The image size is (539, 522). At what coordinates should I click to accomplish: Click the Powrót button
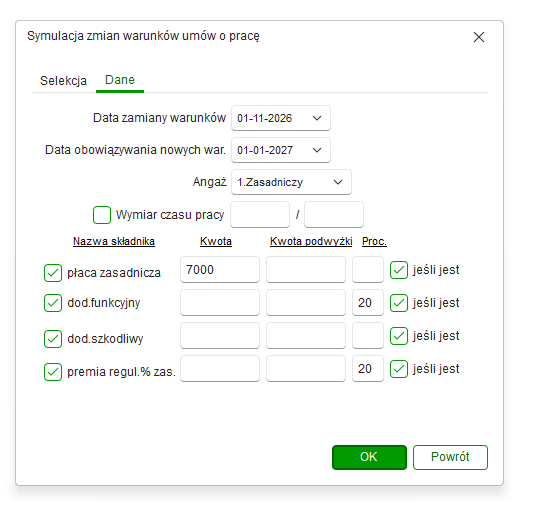(450, 457)
